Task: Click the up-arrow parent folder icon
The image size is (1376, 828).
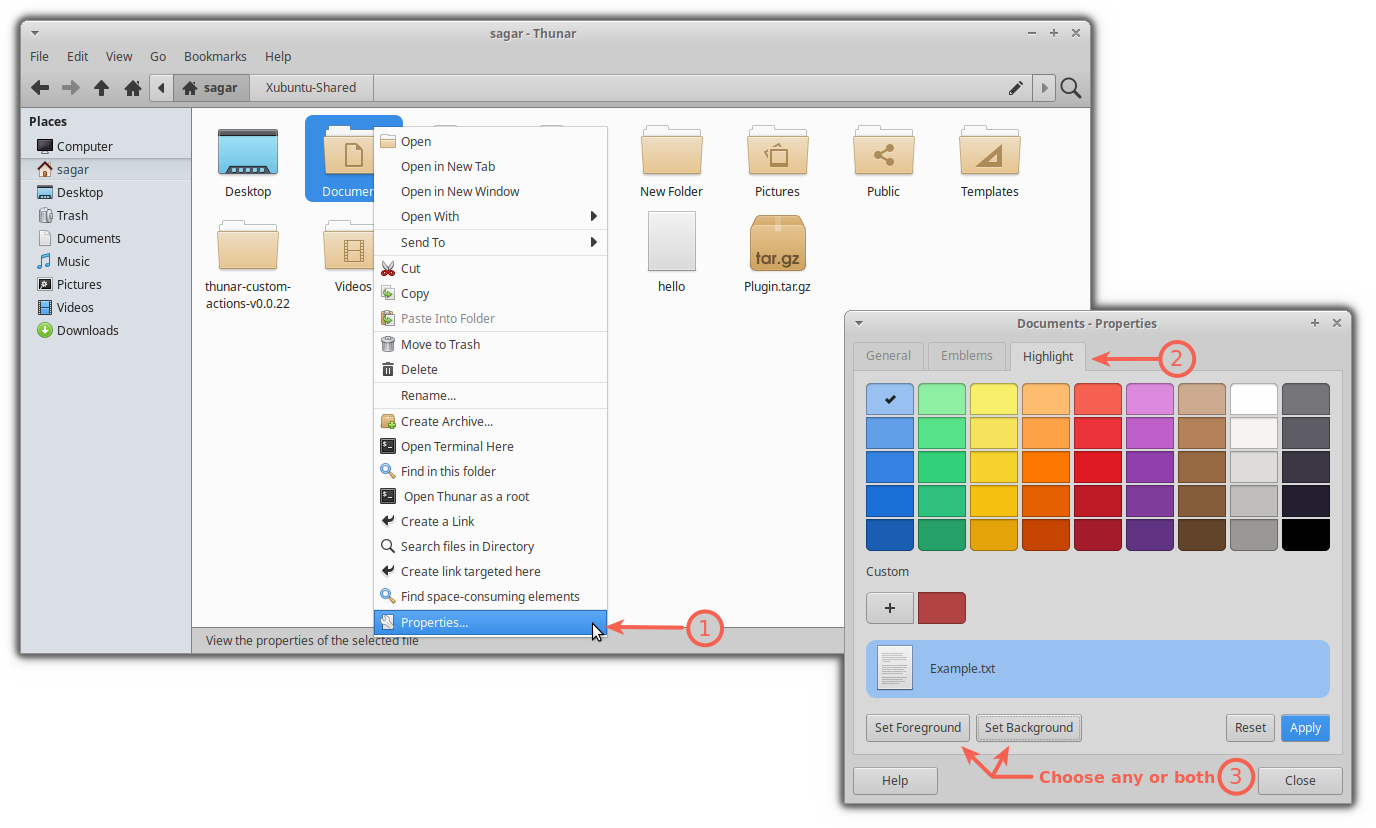Action: (101, 88)
